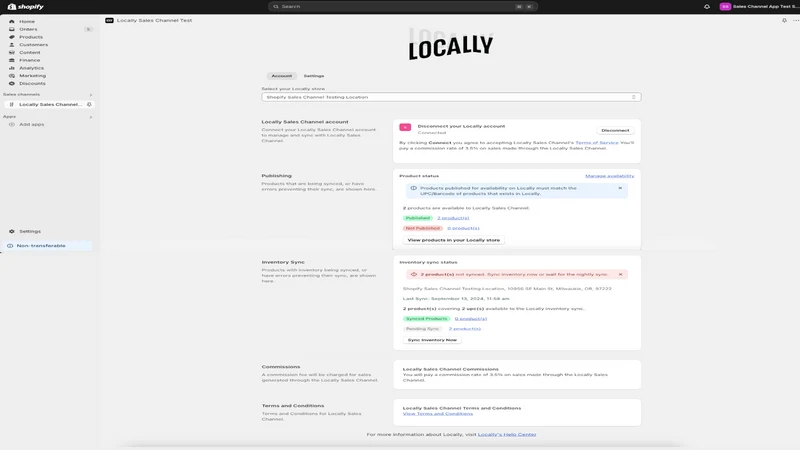Viewport: 800px width, 450px height.
Task: Click the Locally account pink icon
Action: (405, 127)
